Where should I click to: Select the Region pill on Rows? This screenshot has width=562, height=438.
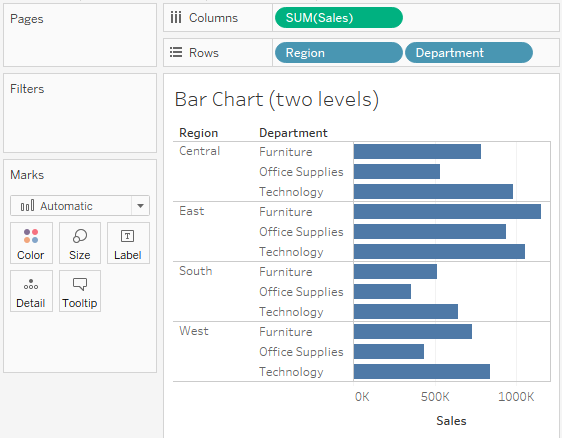(x=339, y=53)
